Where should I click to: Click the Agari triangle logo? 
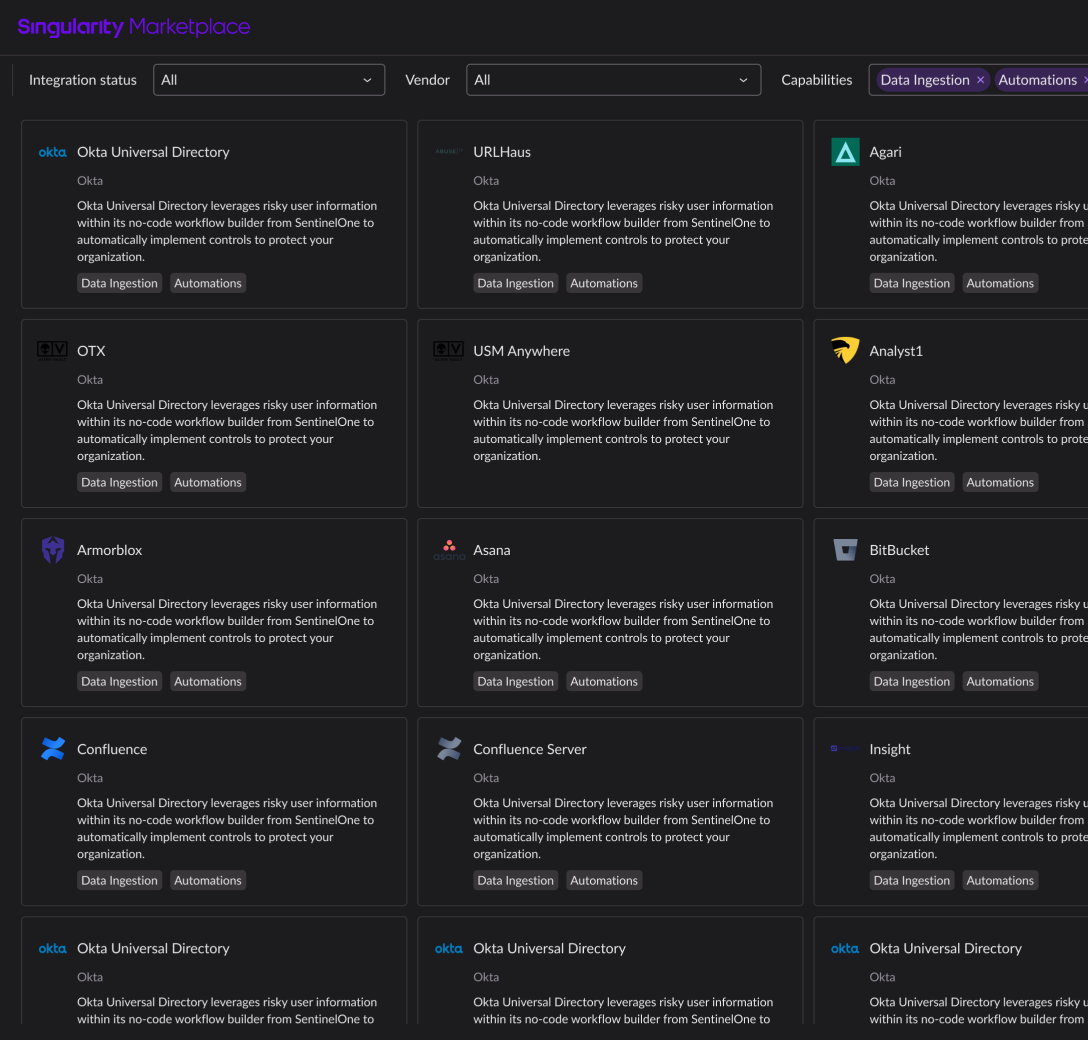tap(844, 152)
